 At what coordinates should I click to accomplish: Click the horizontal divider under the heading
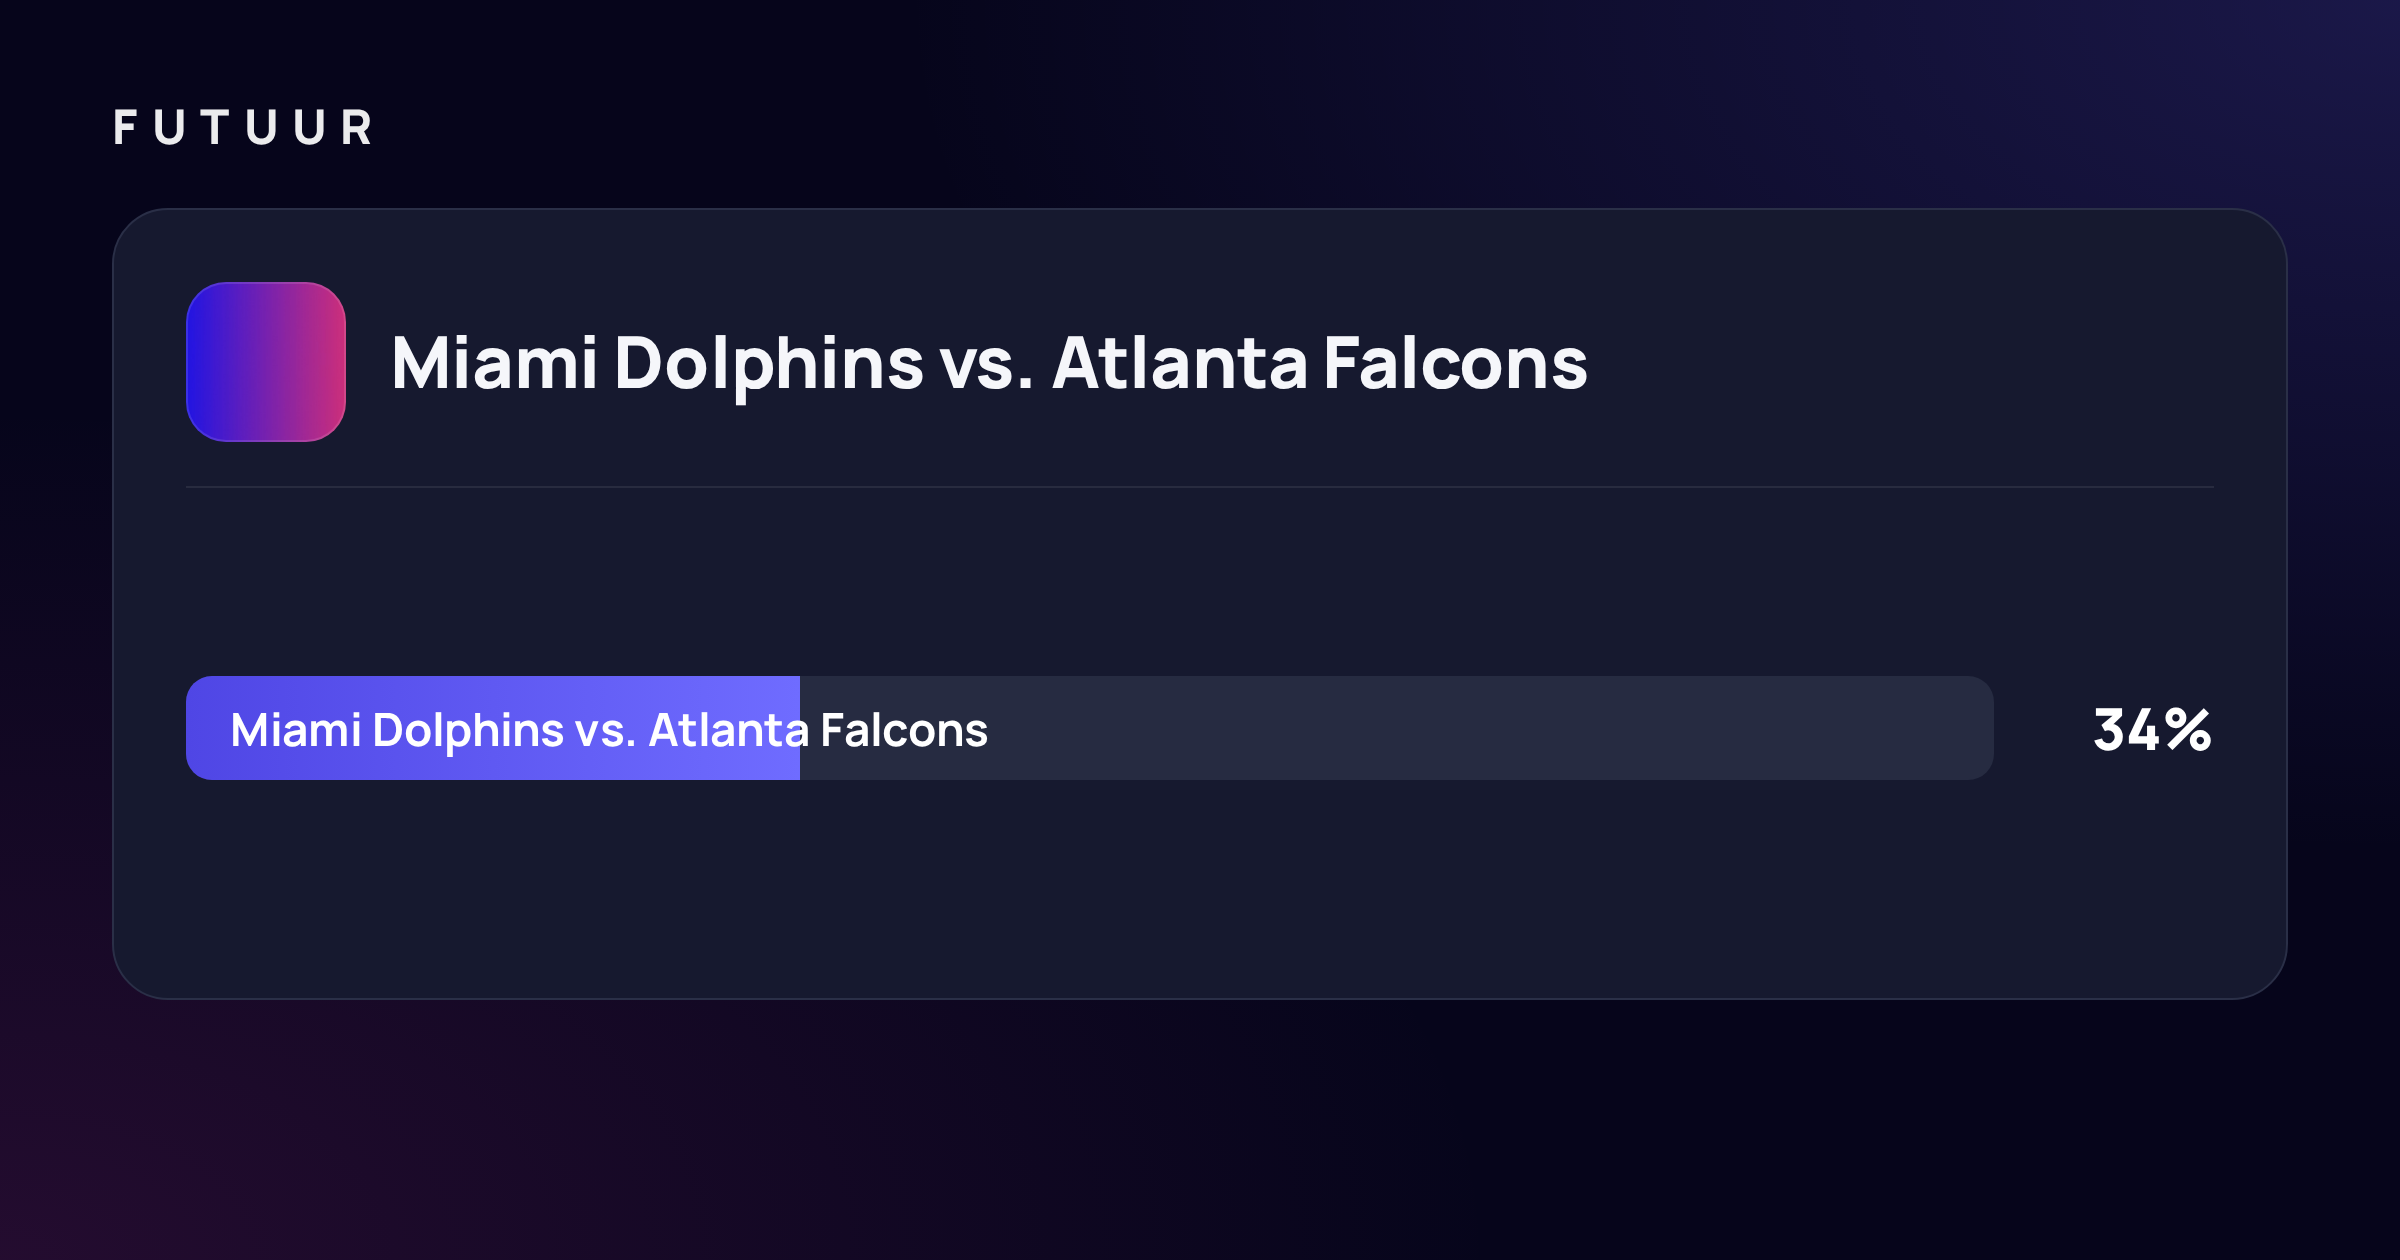pos(1200,487)
